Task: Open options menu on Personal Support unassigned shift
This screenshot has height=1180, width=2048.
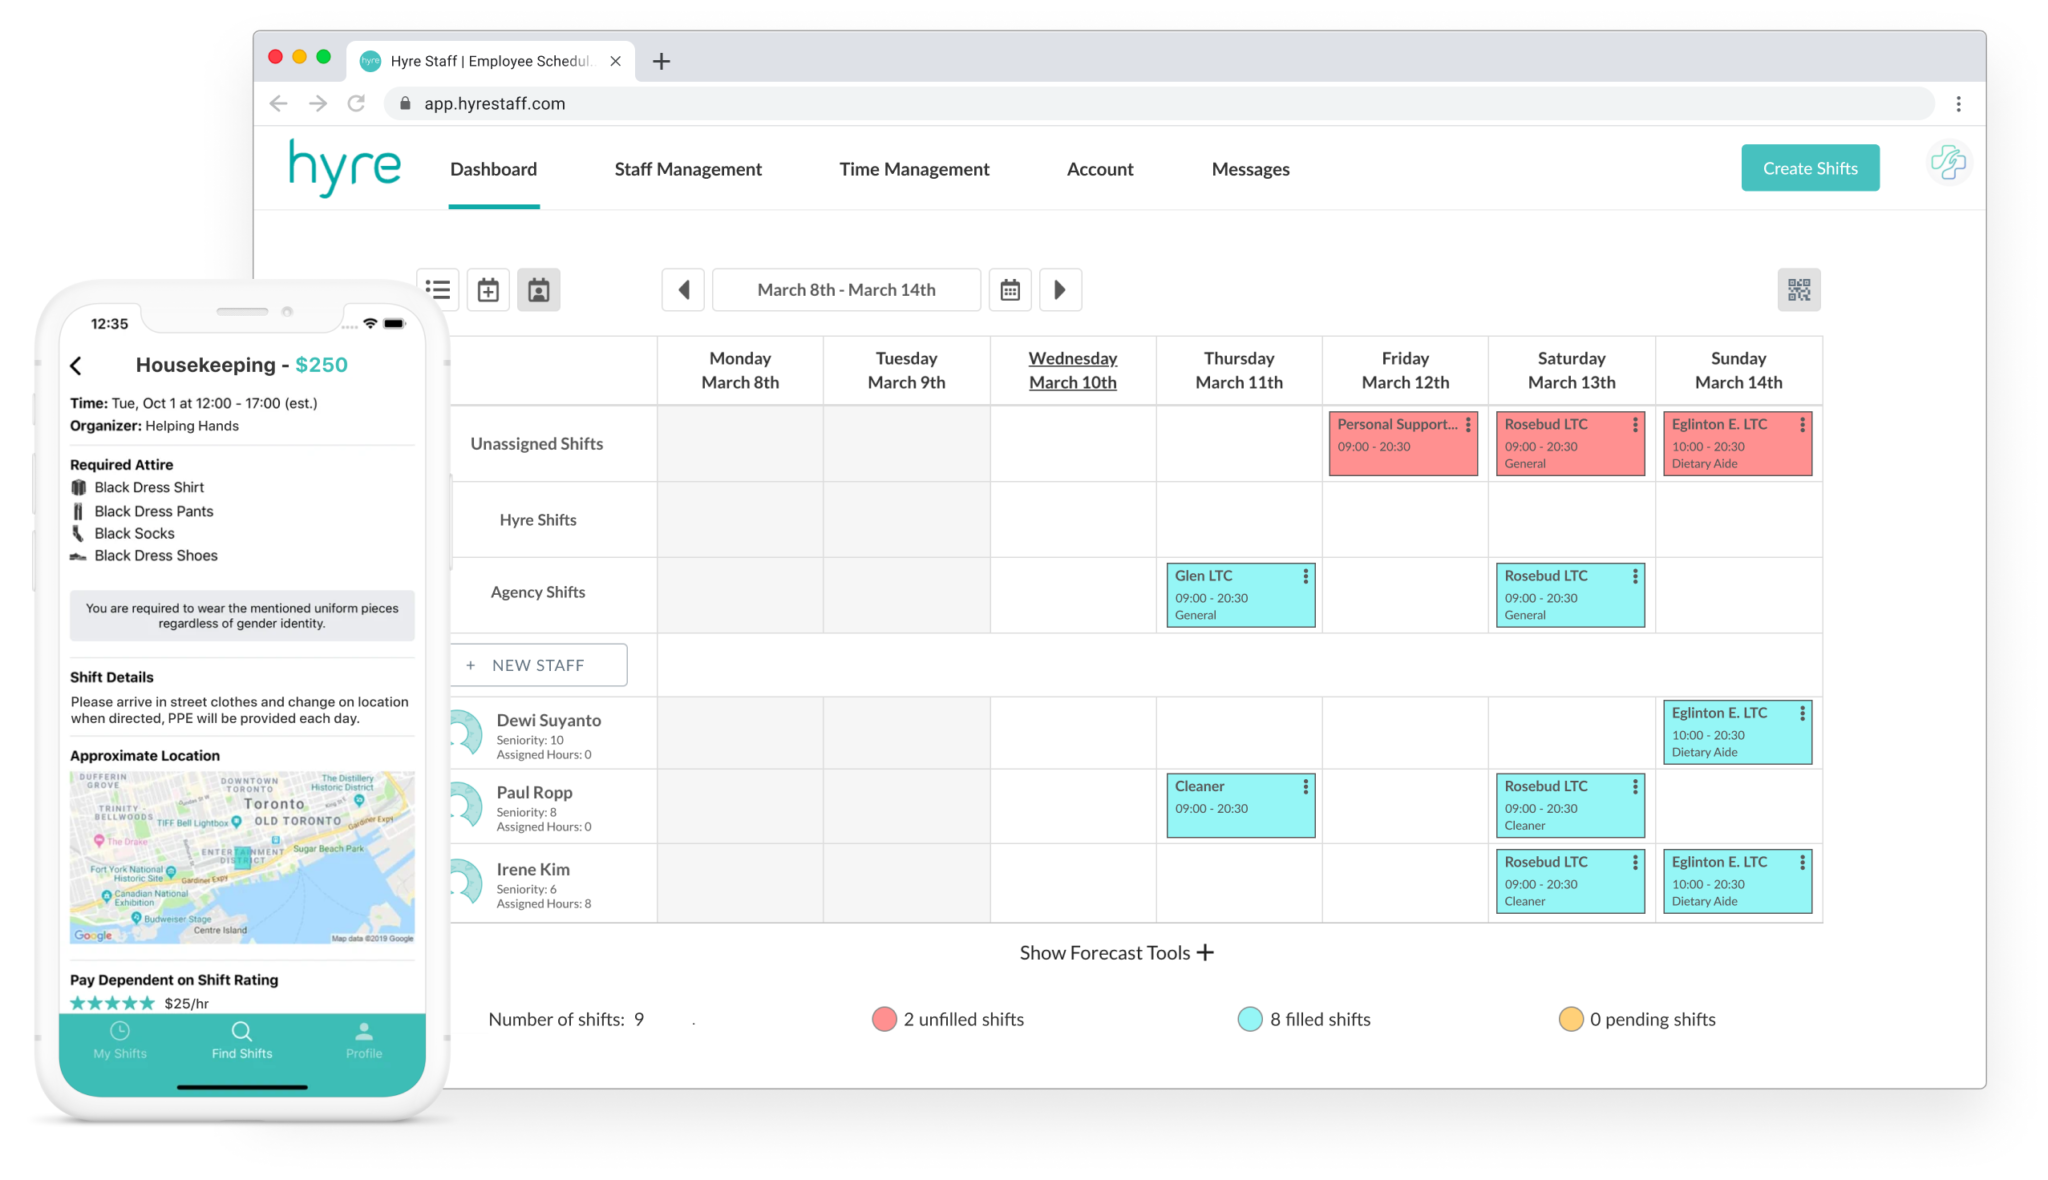Action: (x=1468, y=424)
